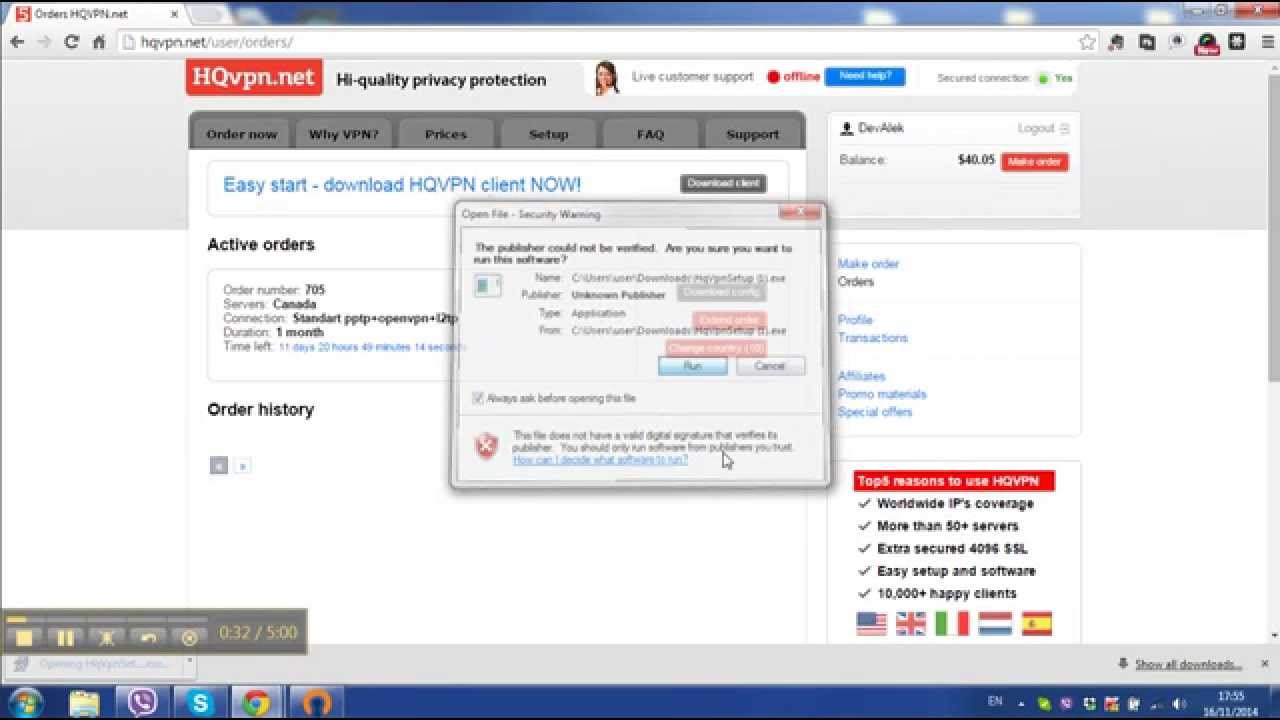Screen dimensions: 1280x720
Task: Open the Why VPN? tab
Action: [x=343, y=134]
